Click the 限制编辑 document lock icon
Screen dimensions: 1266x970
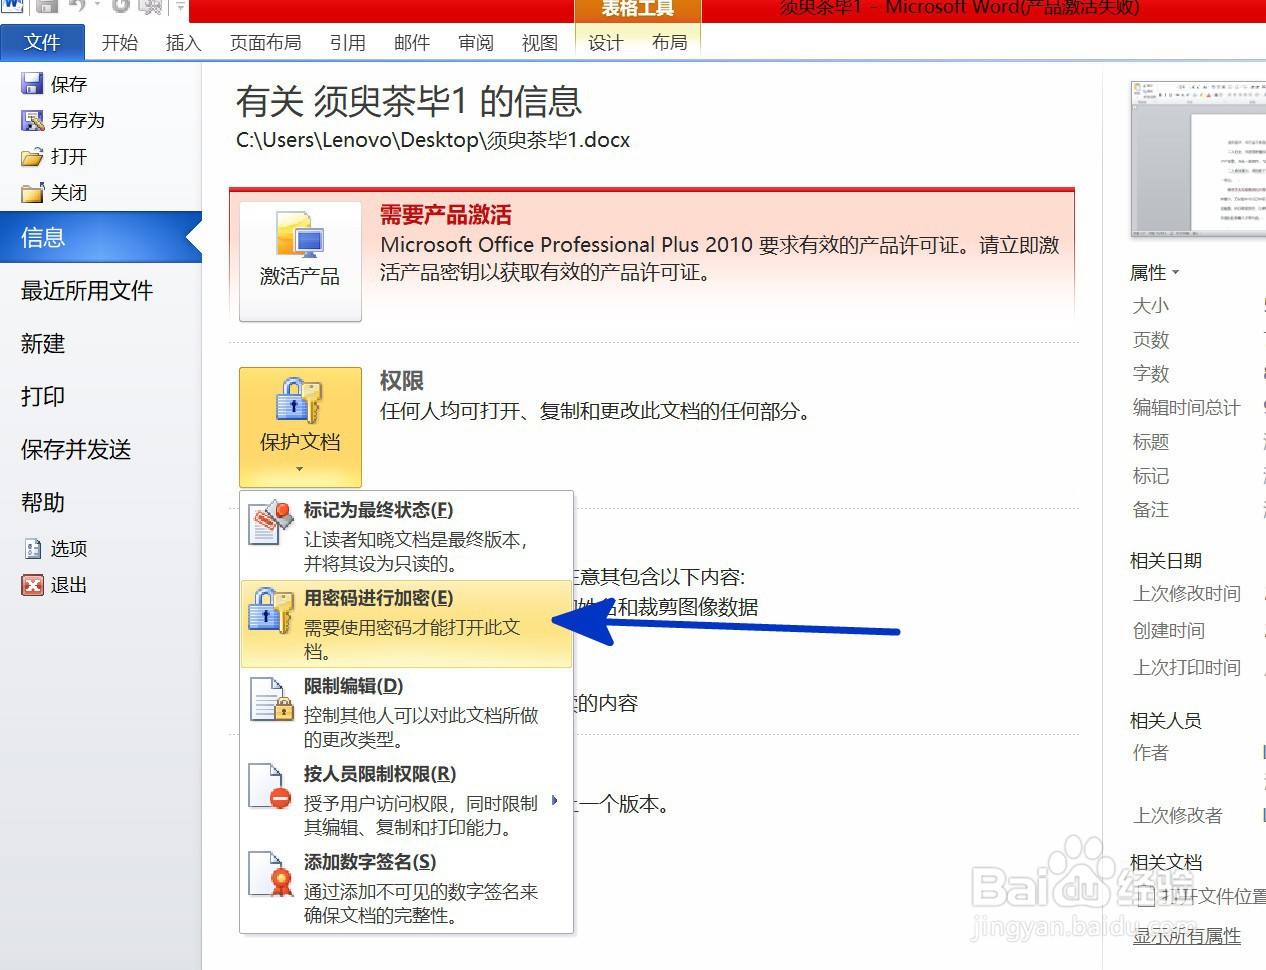tap(270, 699)
